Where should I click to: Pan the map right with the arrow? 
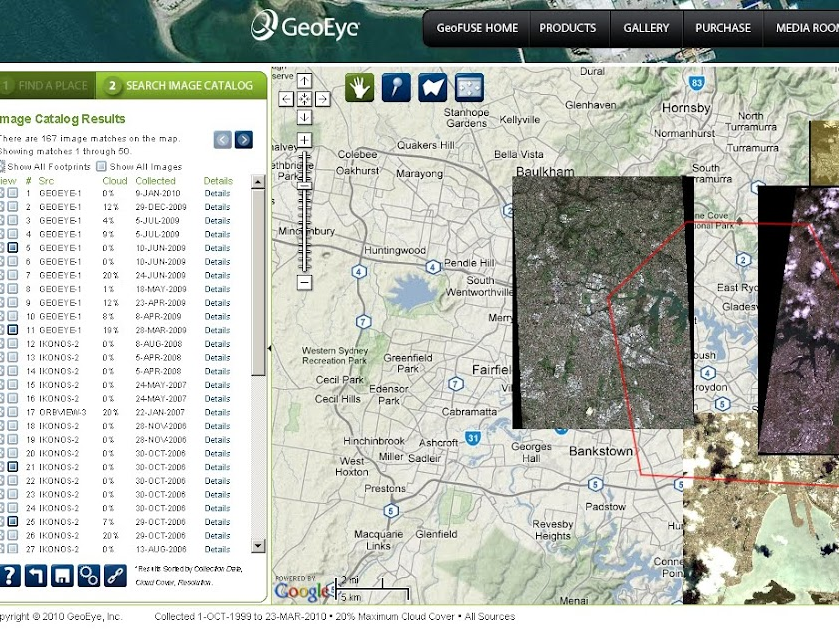tap(323, 99)
